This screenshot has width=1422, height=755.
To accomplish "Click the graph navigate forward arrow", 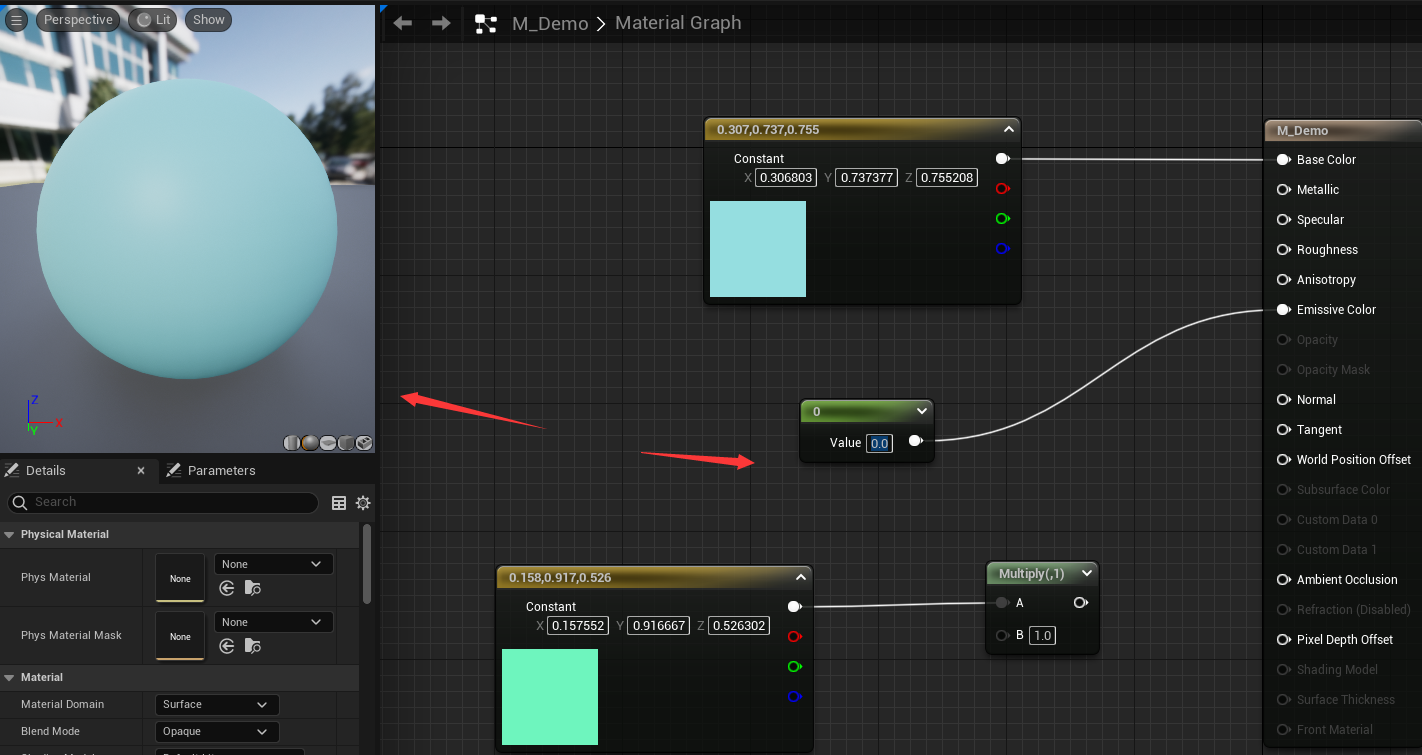I will [x=441, y=23].
